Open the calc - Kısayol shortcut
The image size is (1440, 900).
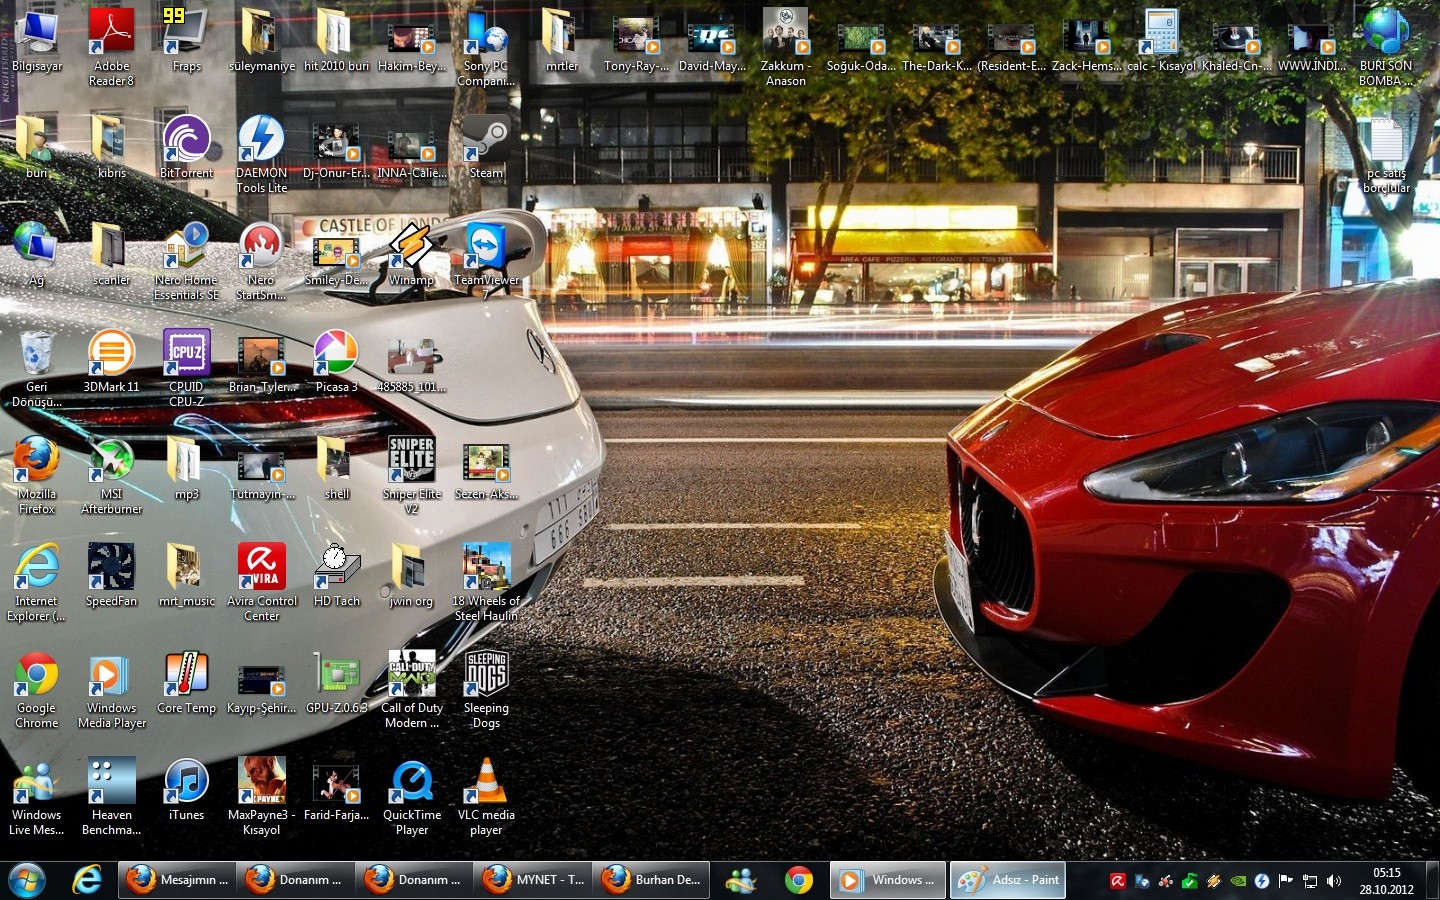click(1161, 40)
